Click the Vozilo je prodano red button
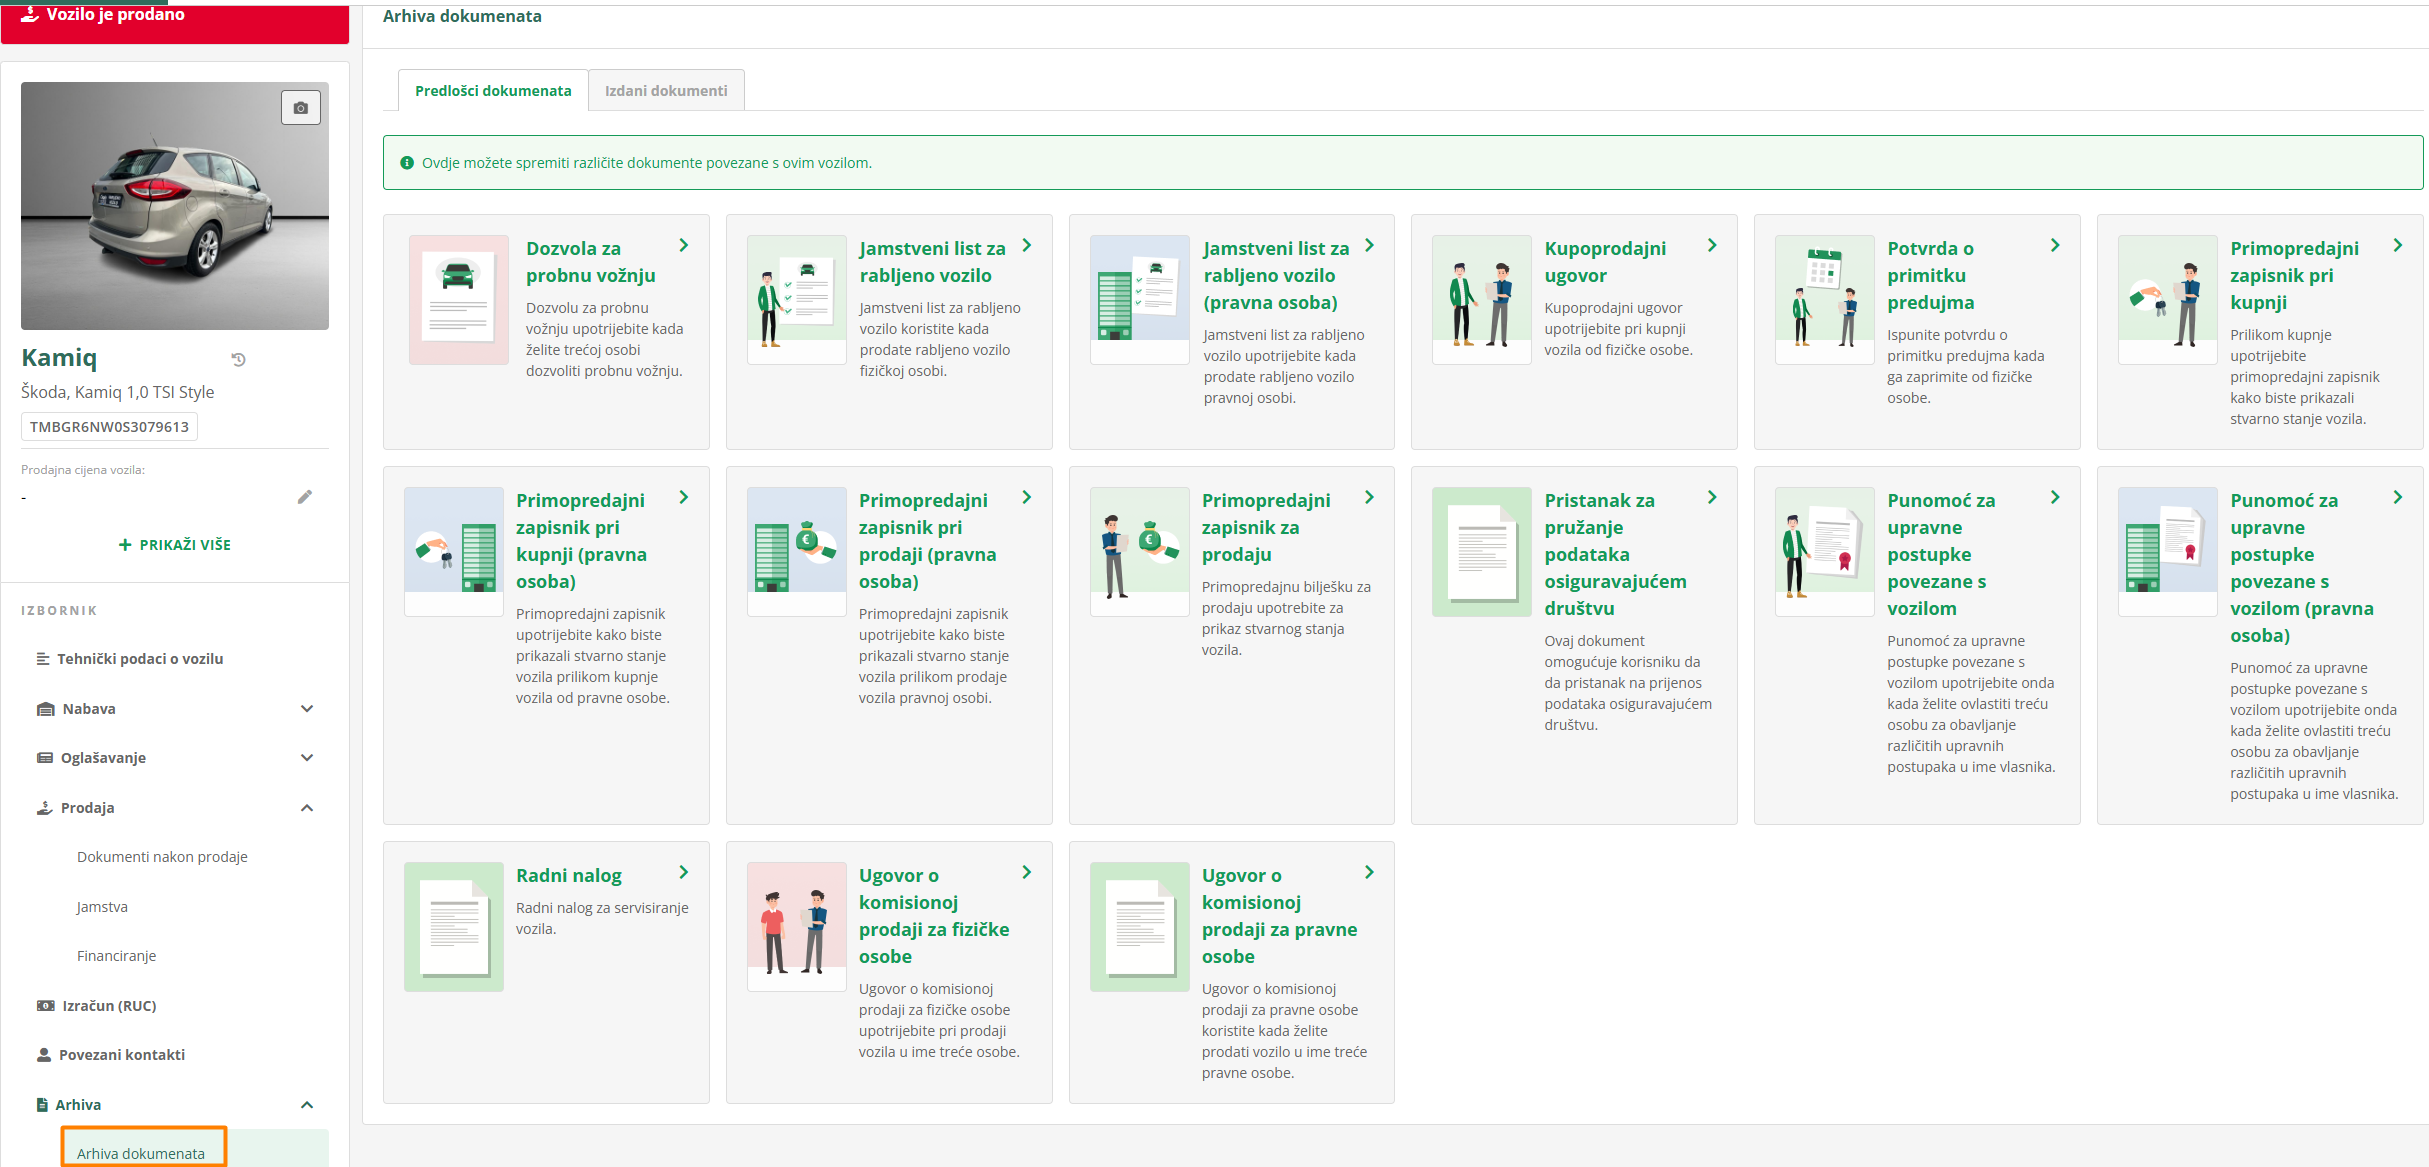The image size is (2429, 1167). pos(174,20)
